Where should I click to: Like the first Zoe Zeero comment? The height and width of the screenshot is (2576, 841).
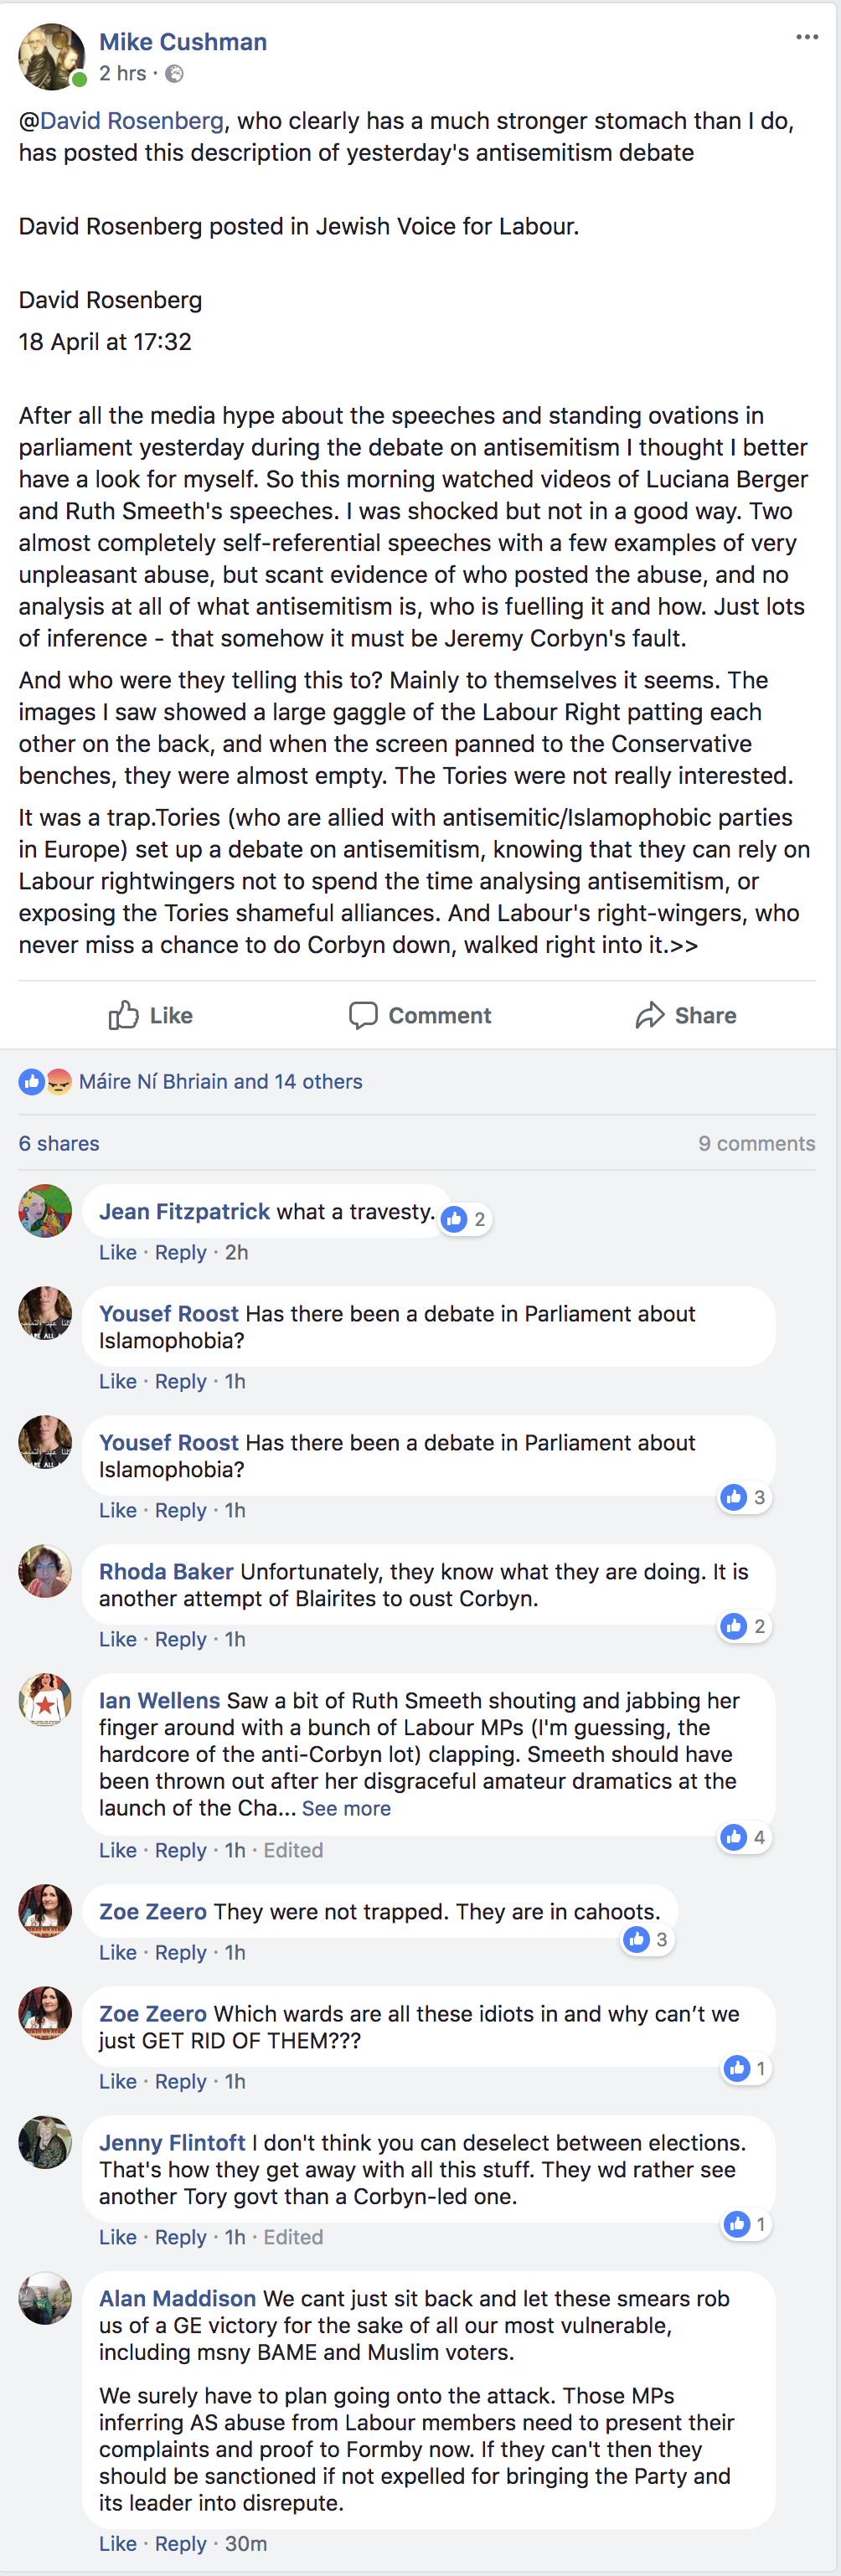(x=117, y=1952)
